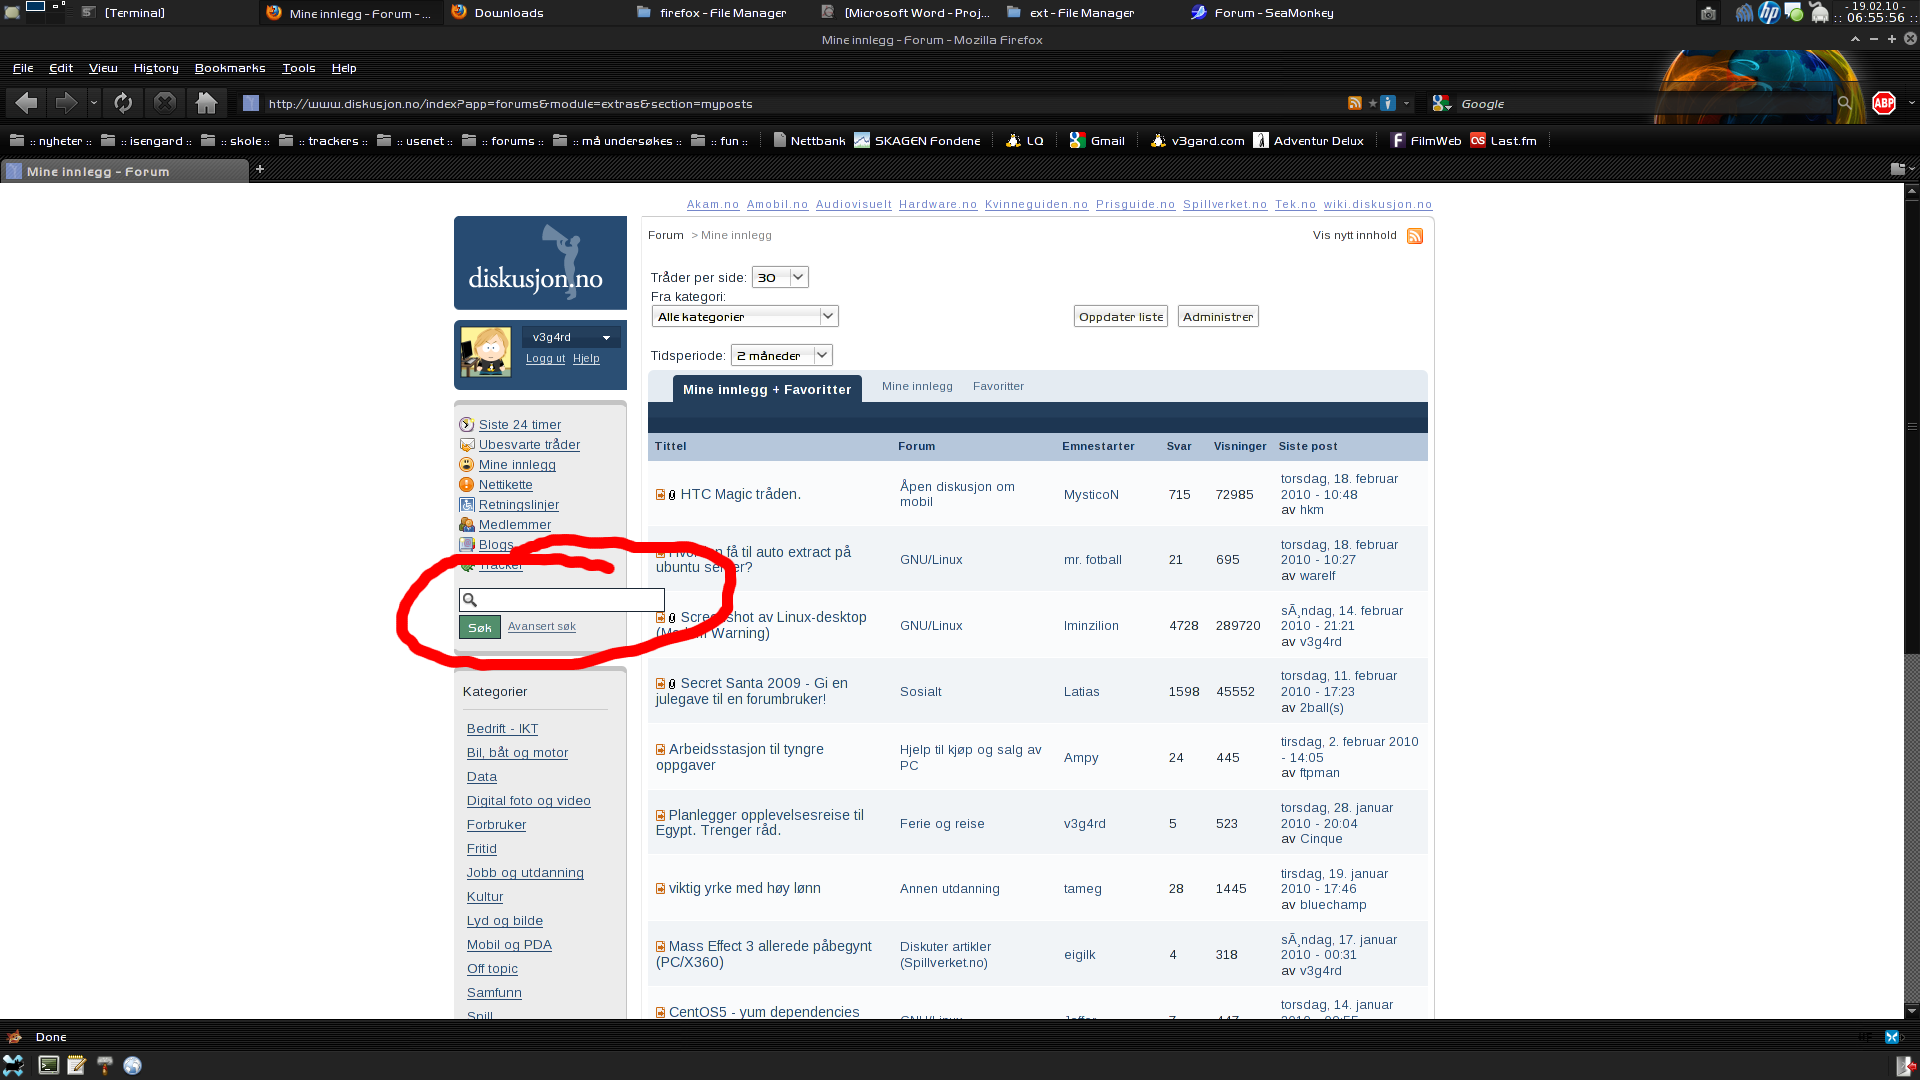The width and height of the screenshot is (1920, 1080).
Task: Open the FilmWeb bookmark
Action: coord(1426,141)
